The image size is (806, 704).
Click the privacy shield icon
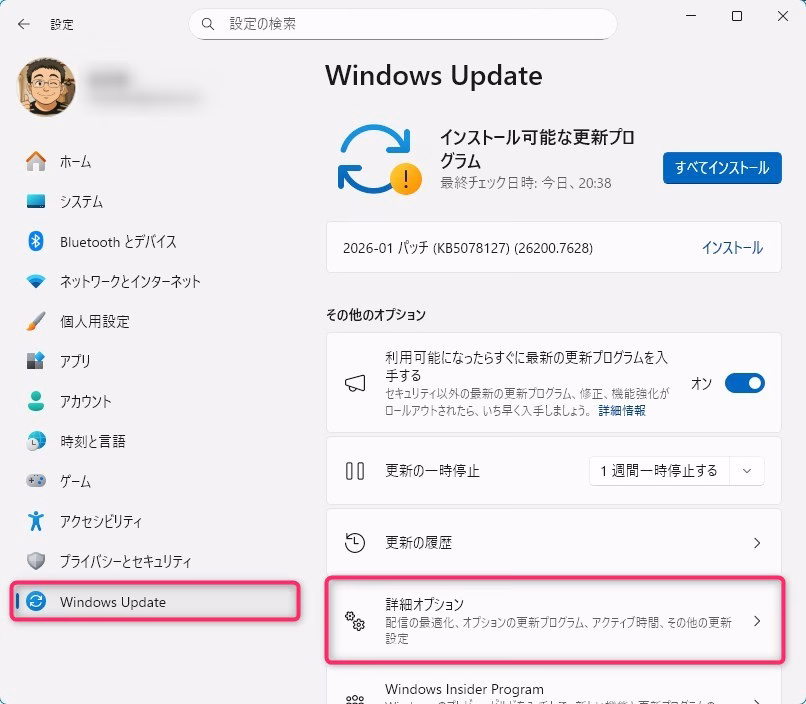(36, 561)
